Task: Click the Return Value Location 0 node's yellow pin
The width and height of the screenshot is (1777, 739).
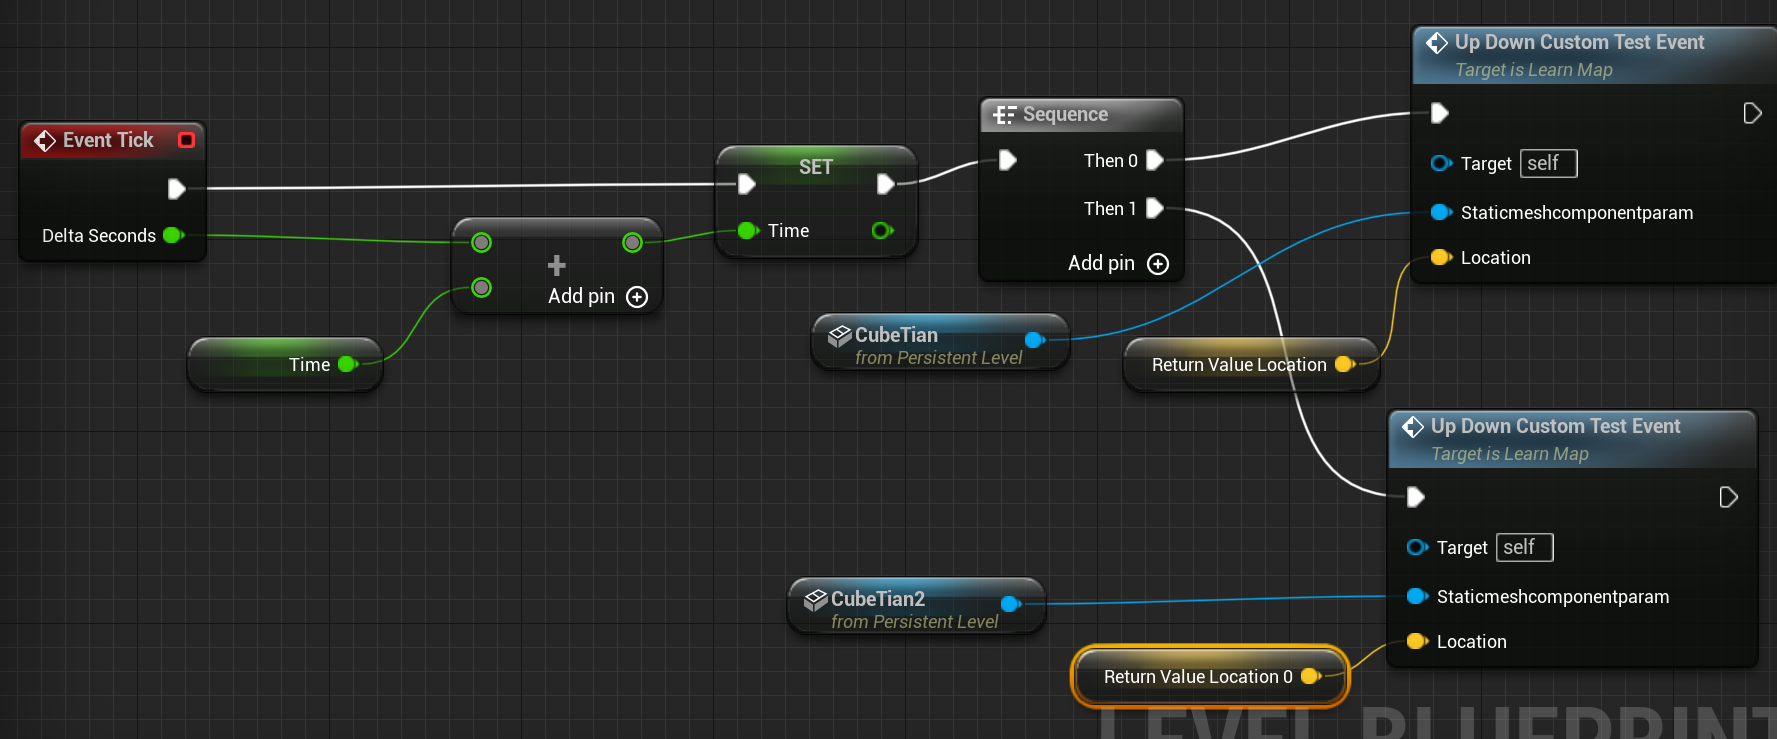Action: click(x=1311, y=677)
